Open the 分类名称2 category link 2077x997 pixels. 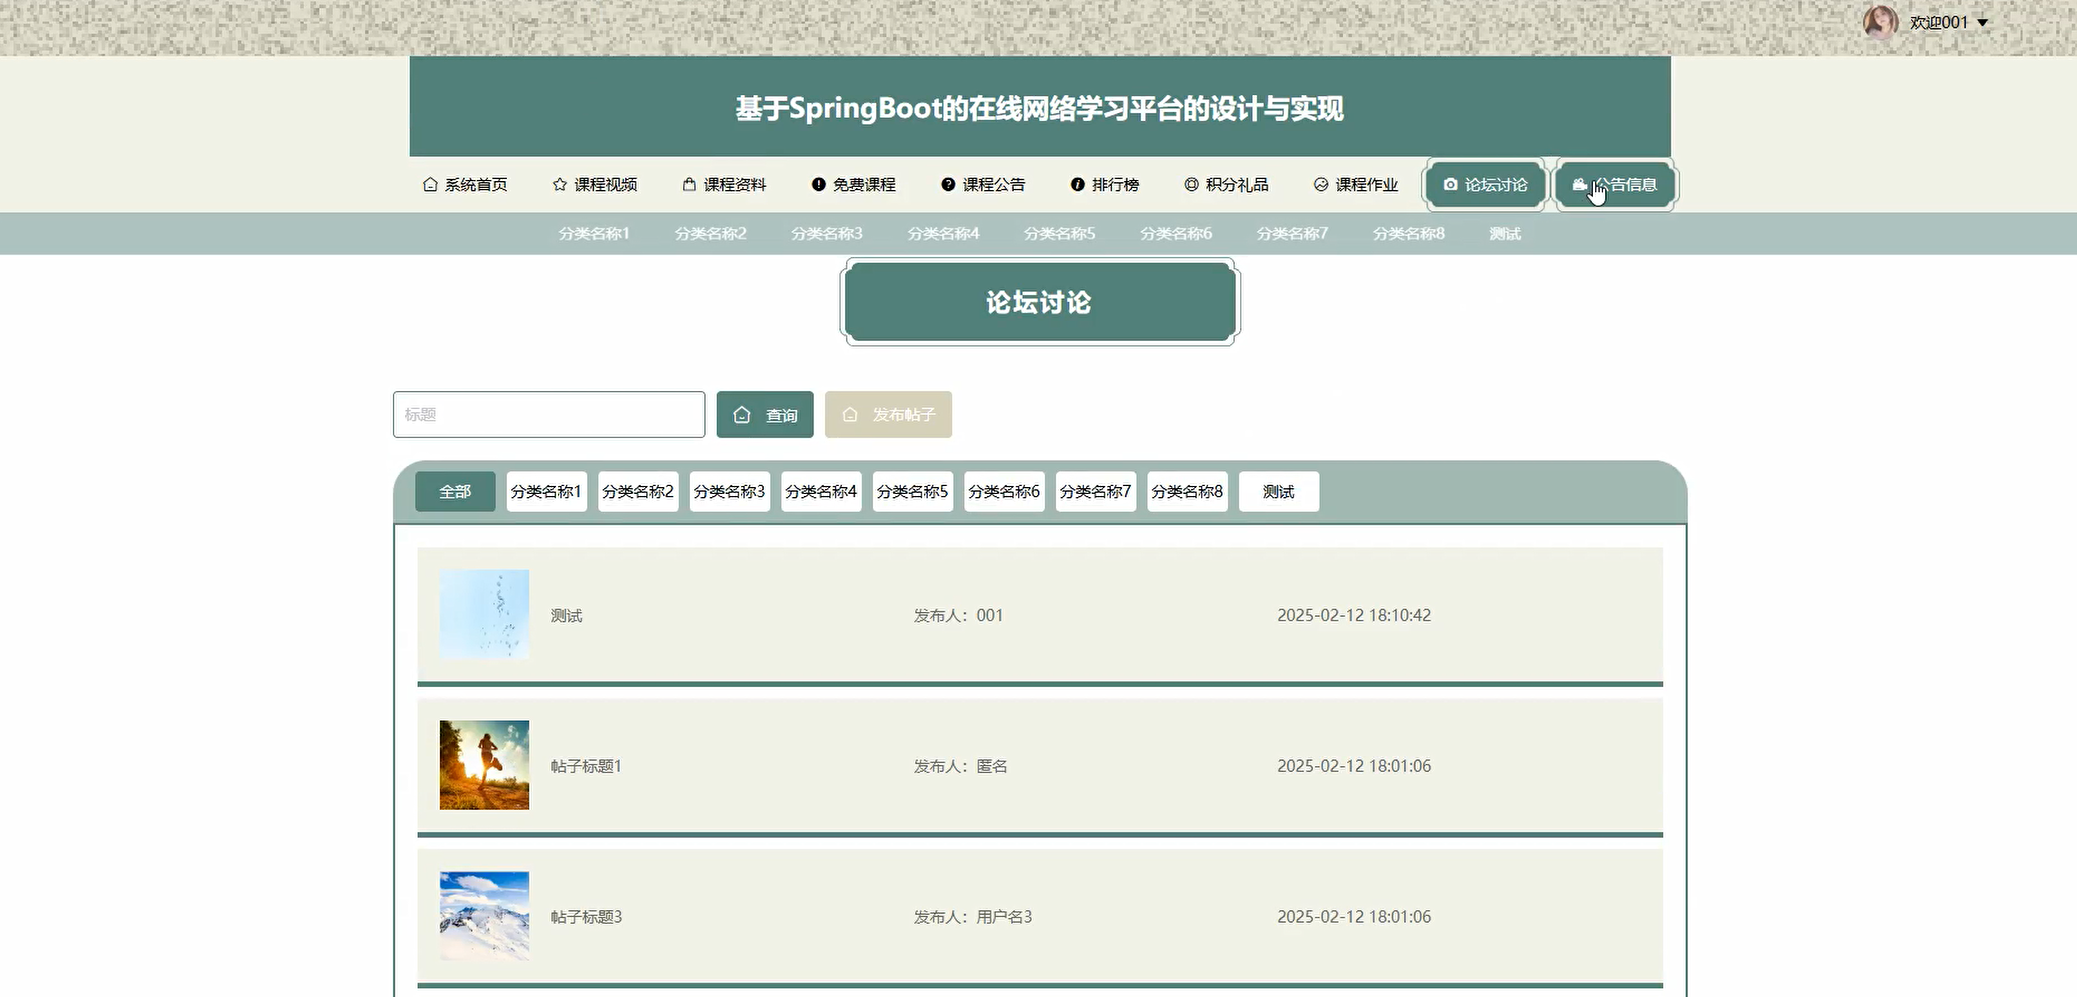click(x=709, y=233)
